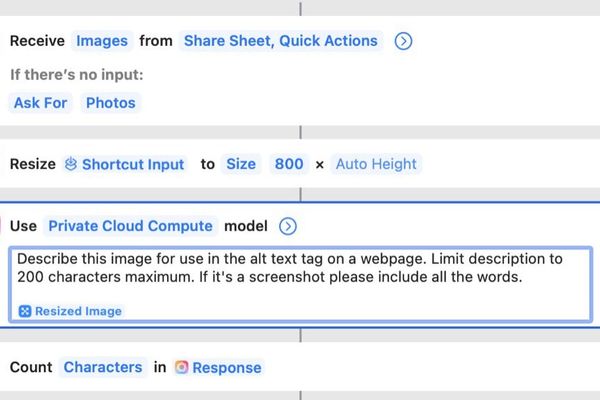
Task: Change the Share Sheet, Quick Actions source
Action: point(280,41)
